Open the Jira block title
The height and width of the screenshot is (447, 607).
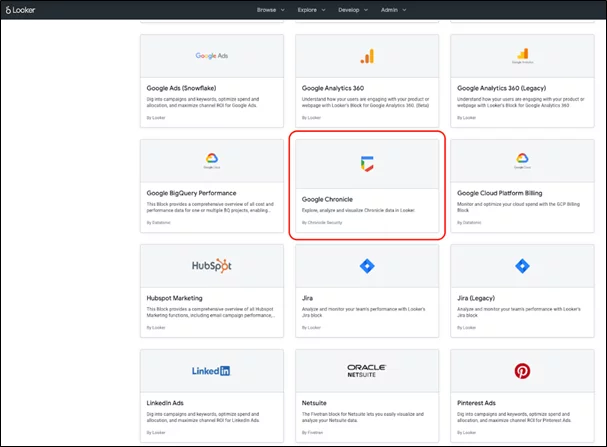click(x=307, y=298)
